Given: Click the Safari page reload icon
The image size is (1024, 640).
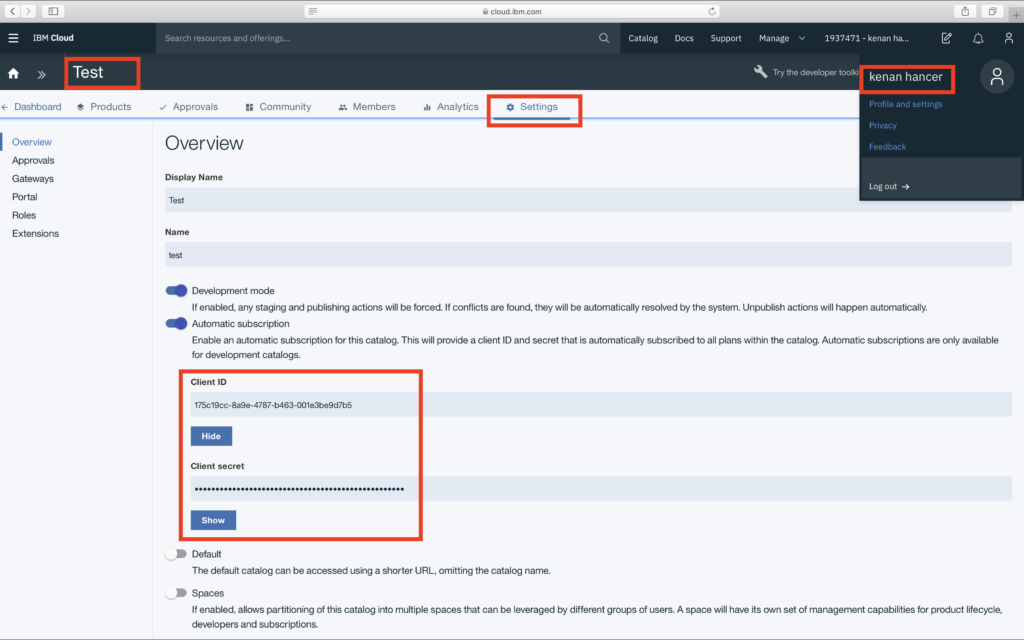Looking at the screenshot, I should (x=712, y=11).
